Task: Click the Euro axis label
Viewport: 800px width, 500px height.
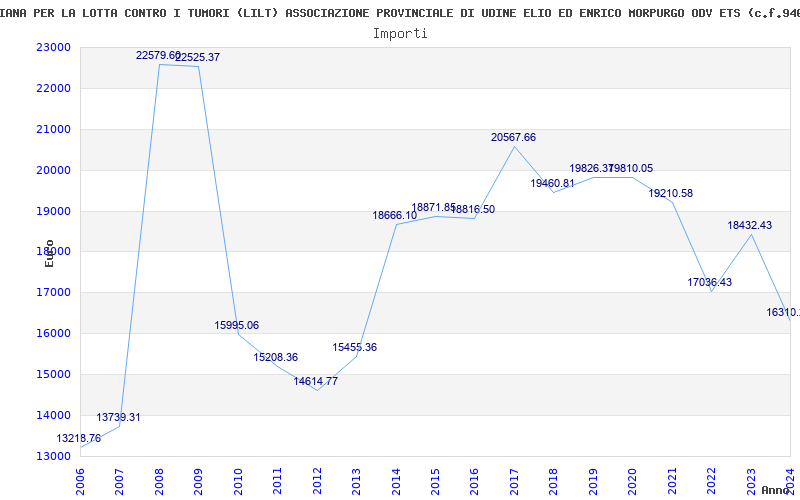Action: pos(49,253)
